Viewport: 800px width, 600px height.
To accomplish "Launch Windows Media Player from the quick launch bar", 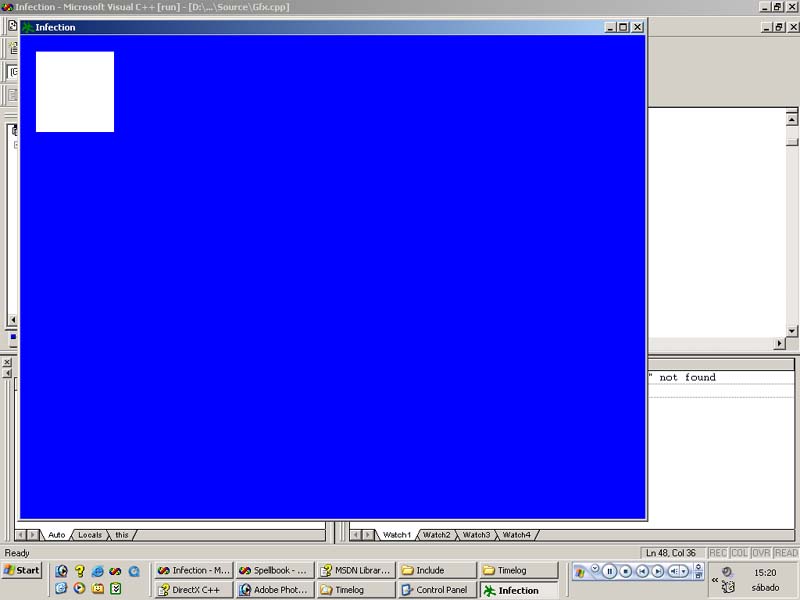I will pos(79,588).
